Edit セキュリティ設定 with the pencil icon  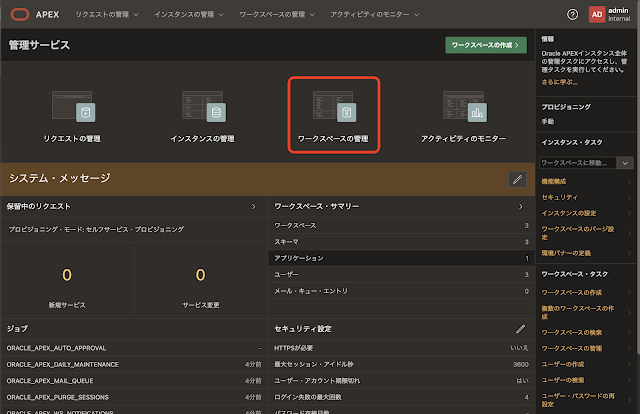(520, 329)
